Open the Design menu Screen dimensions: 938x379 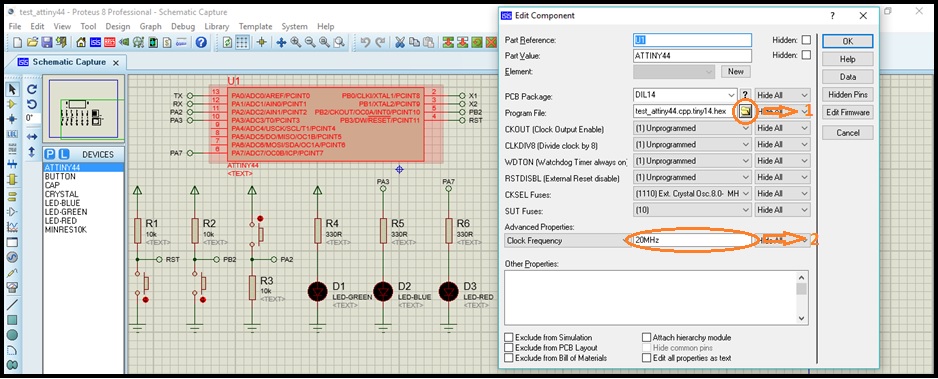click(x=118, y=26)
